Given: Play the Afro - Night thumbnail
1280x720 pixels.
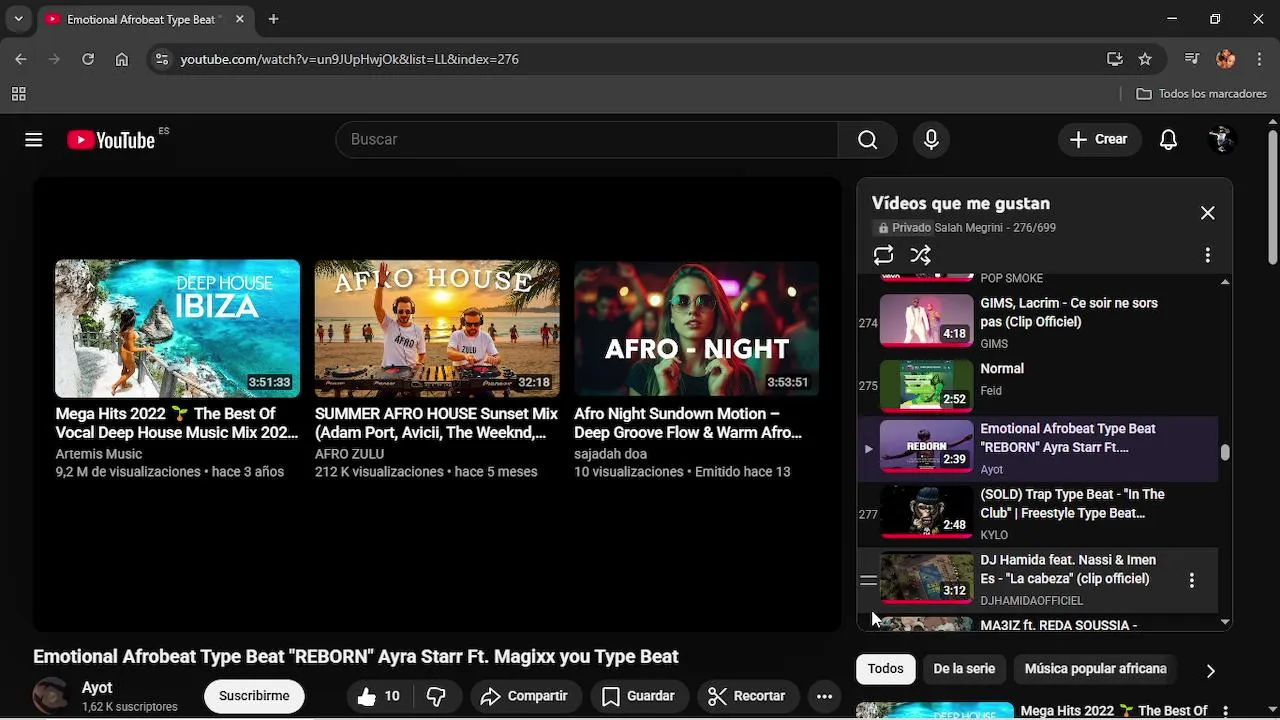Looking at the screenshot, I should (x=696, y=328).
